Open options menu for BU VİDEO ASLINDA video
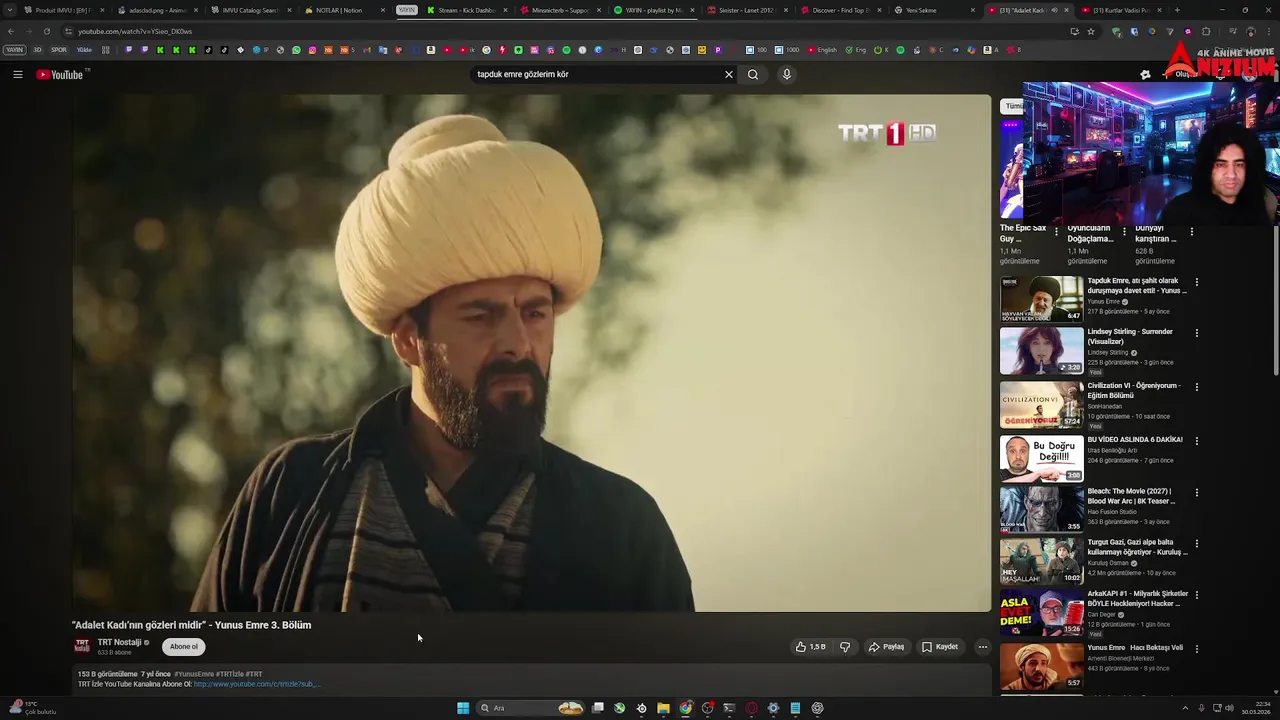Viewport: 1280px width, 720px height. (x=1196, y=441)
